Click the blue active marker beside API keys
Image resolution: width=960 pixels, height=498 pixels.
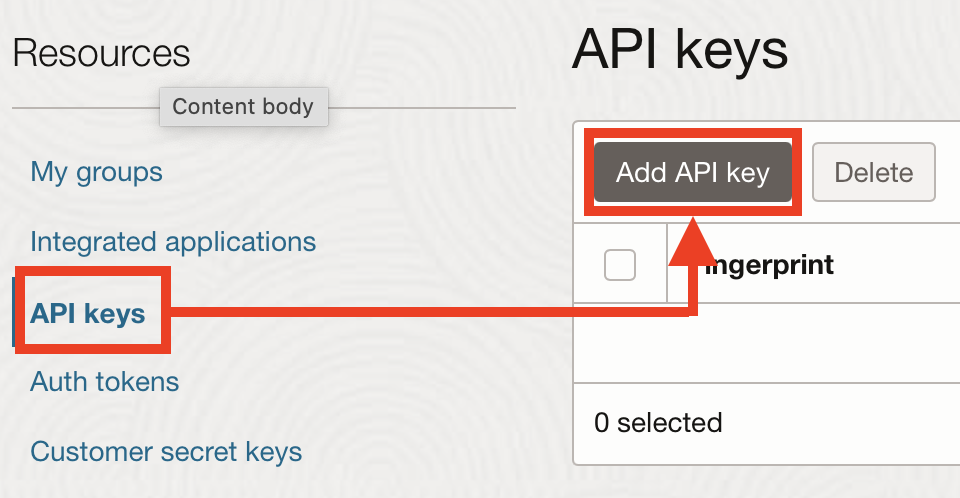click(x=13, y=312)
